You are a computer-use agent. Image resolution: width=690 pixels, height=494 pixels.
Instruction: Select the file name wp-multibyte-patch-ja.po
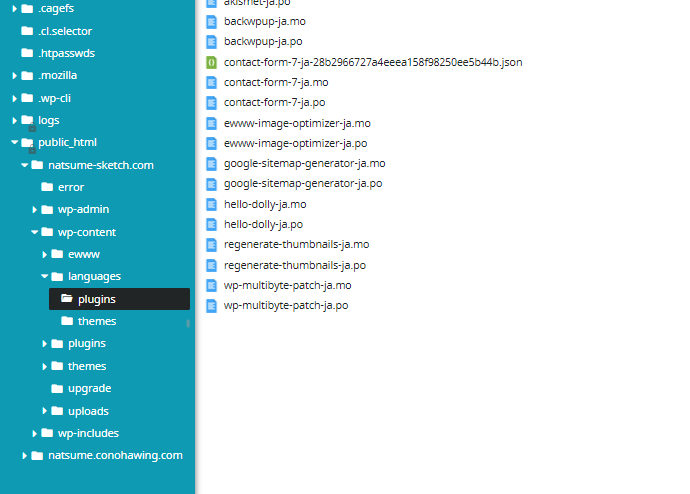tap(286, 305)
